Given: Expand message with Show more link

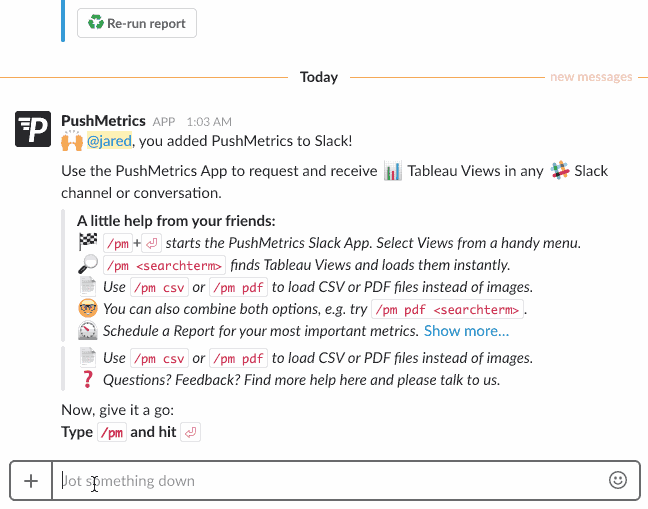Looking at the screenshot, I should [x=466, y=330].
